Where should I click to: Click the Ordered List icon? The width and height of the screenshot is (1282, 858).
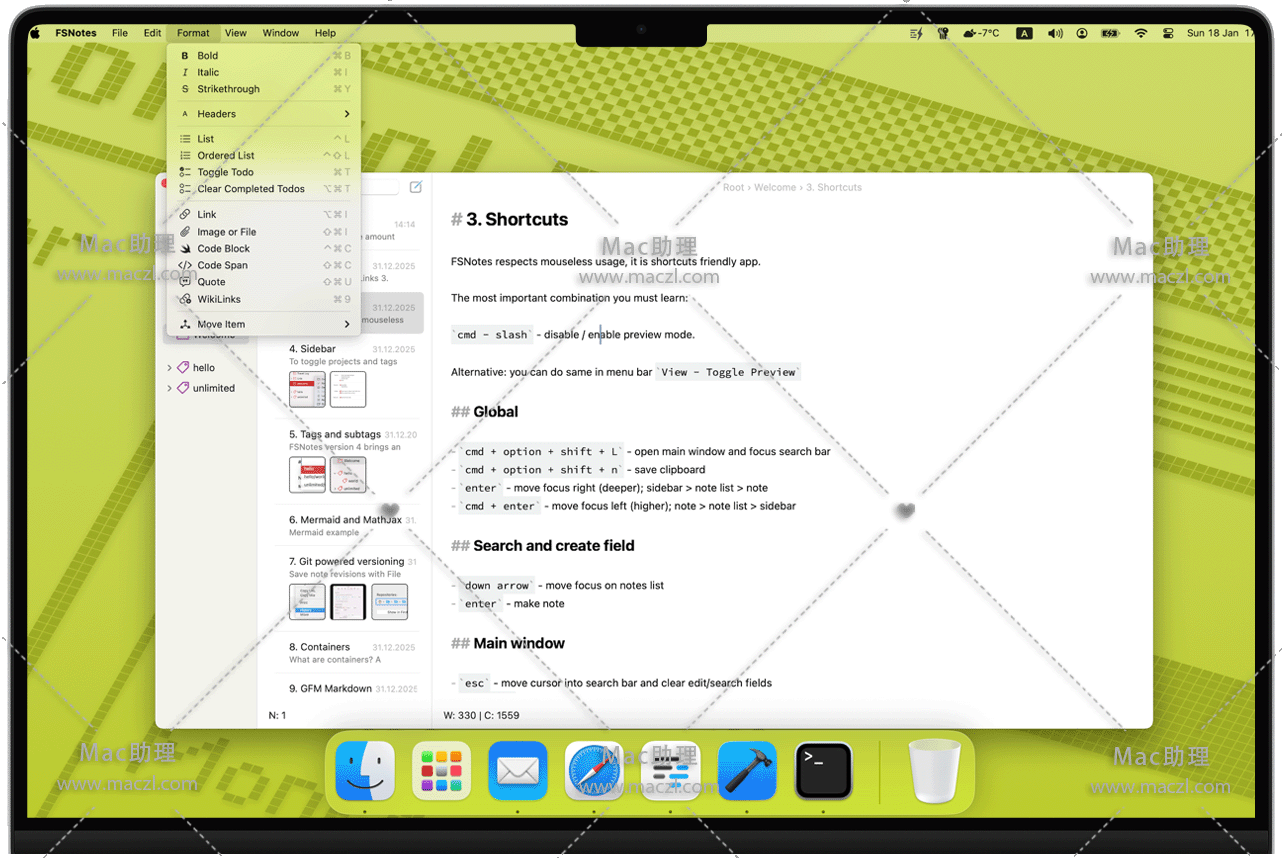185,156
